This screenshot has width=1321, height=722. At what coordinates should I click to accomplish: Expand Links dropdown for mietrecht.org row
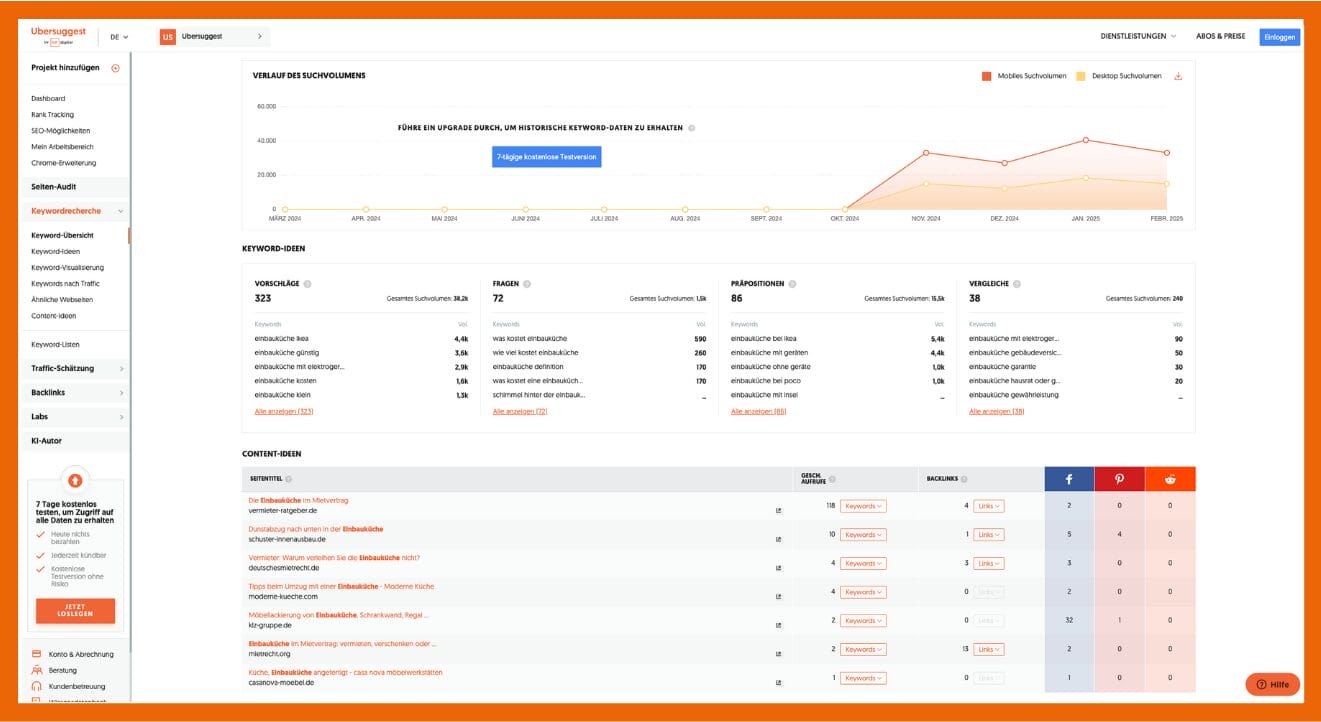[x=988, y=649]
